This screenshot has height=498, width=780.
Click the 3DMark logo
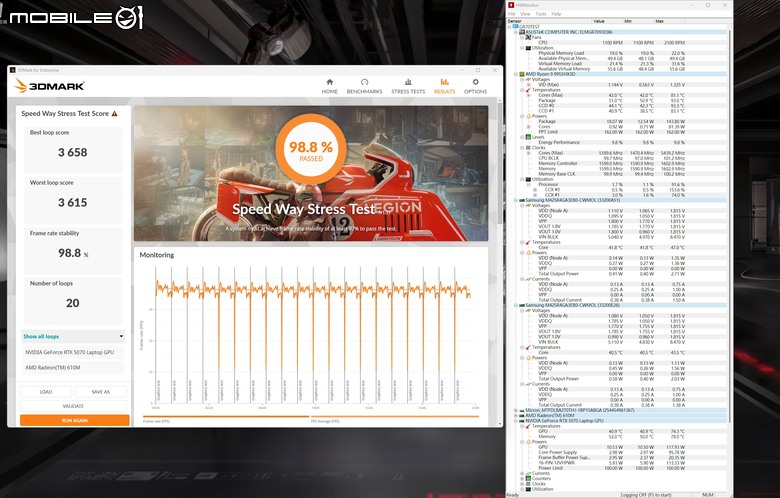(49, 86)
